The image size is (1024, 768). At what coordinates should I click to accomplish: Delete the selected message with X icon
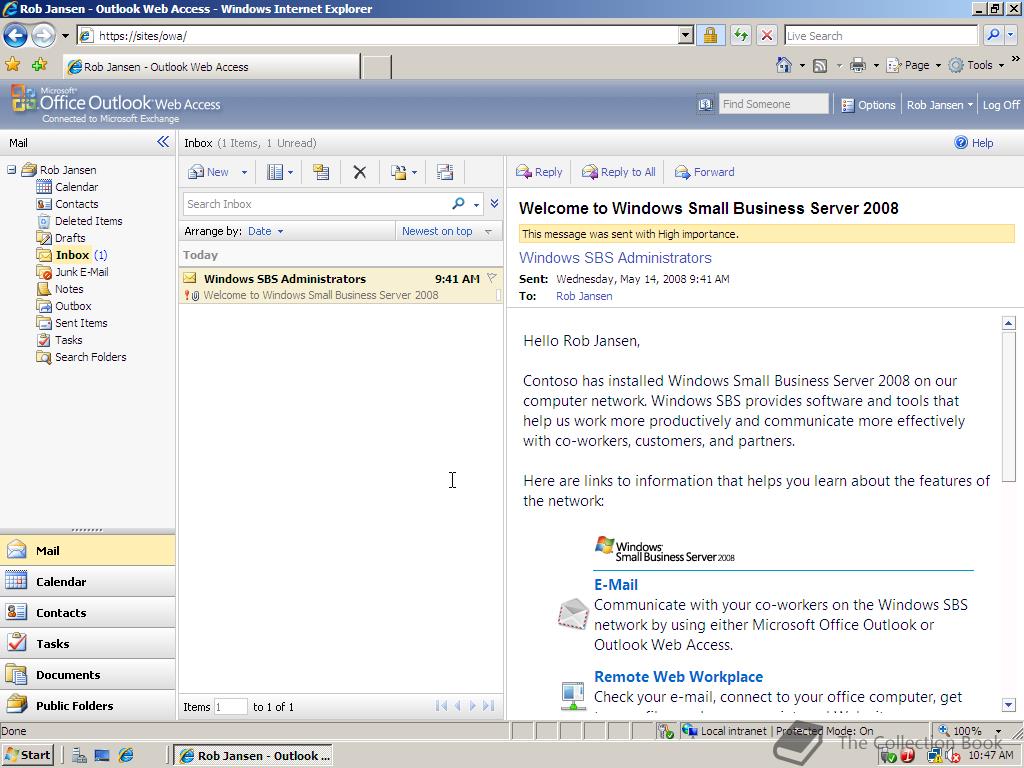pos(359,172)
